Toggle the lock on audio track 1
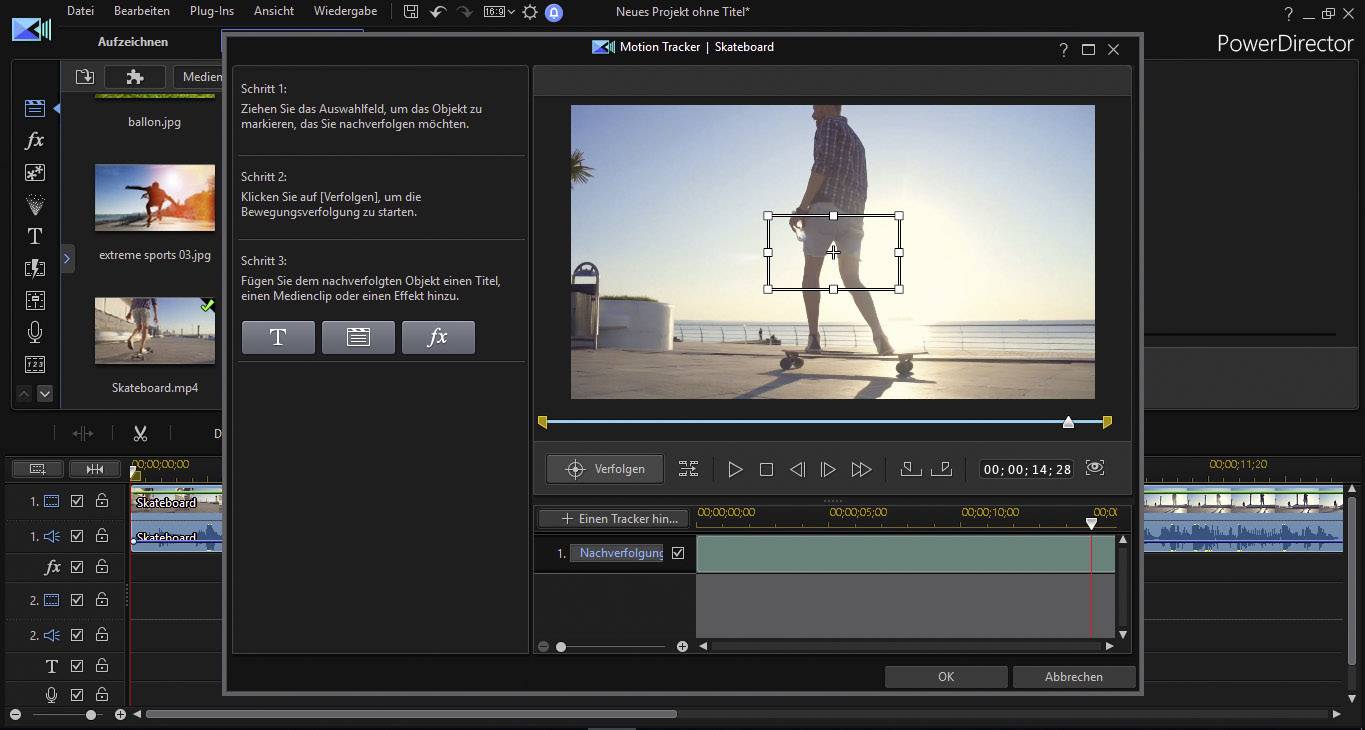The height and width of the screenshot is (730, 1365). point(102,536)
